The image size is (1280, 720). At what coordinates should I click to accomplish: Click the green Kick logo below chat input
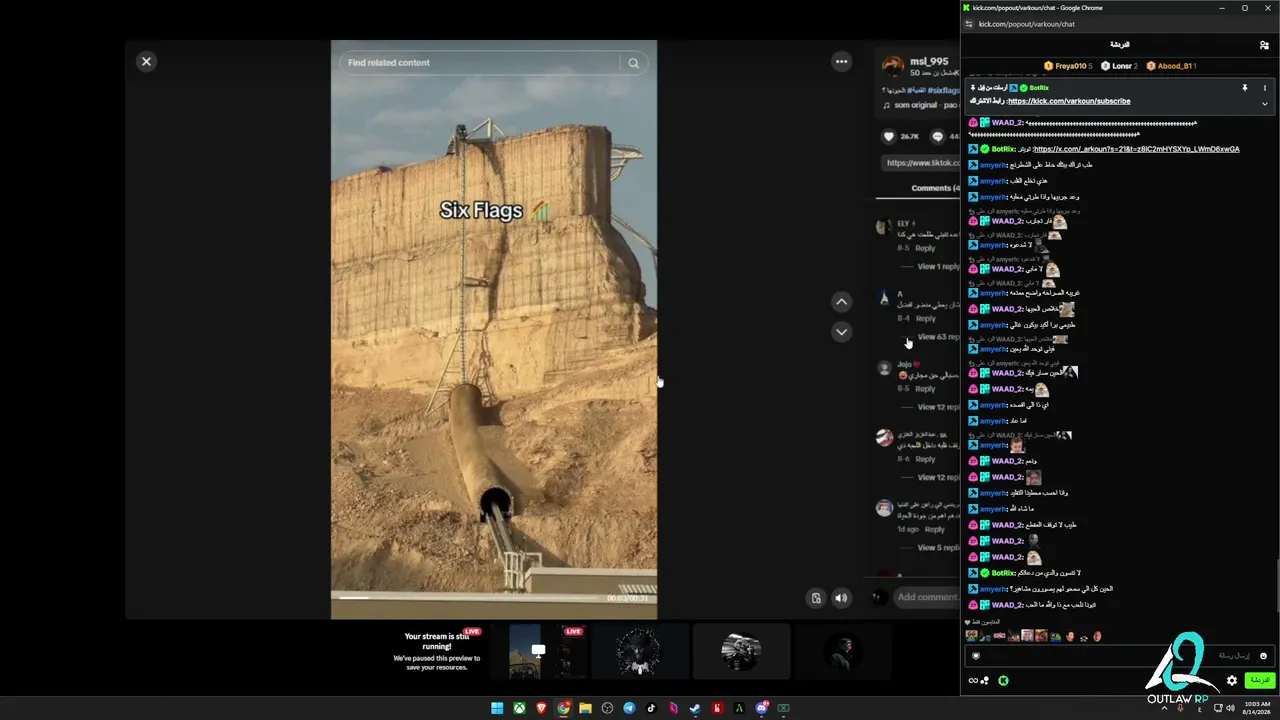click(x=1003, y=681)
